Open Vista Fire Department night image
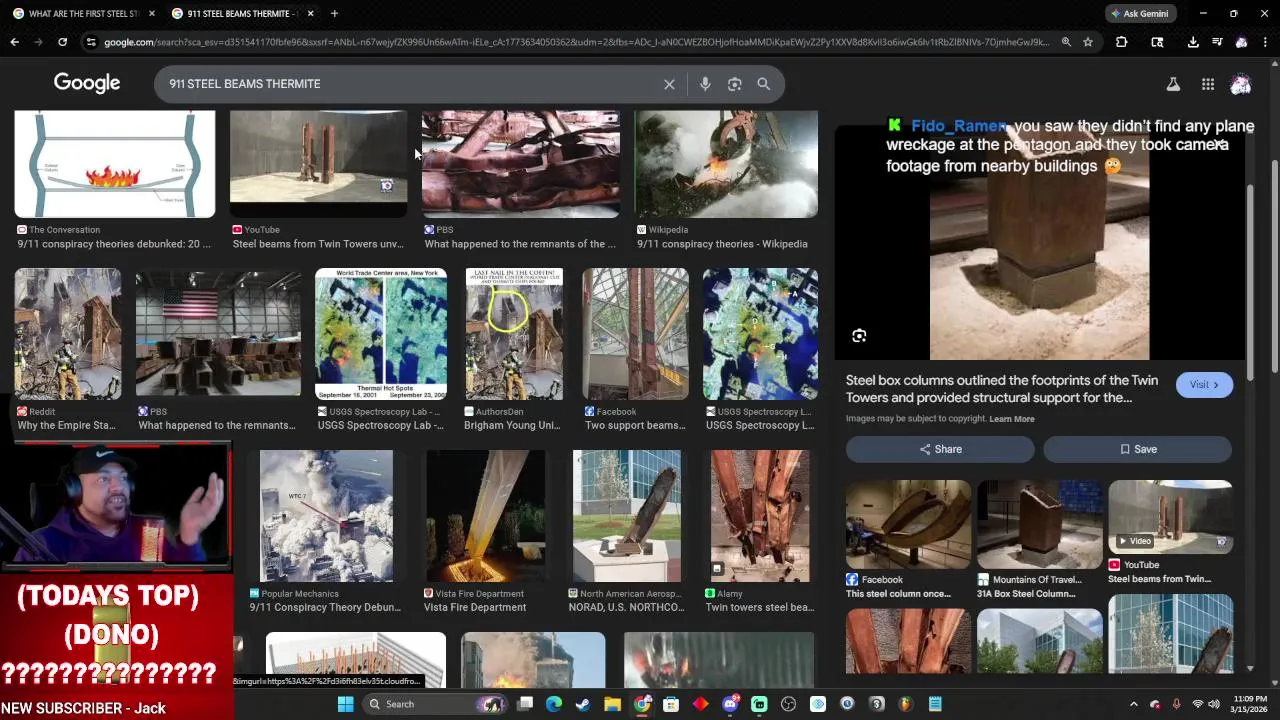Viewport: 1280px width, 720px height. tap(486, 516)
